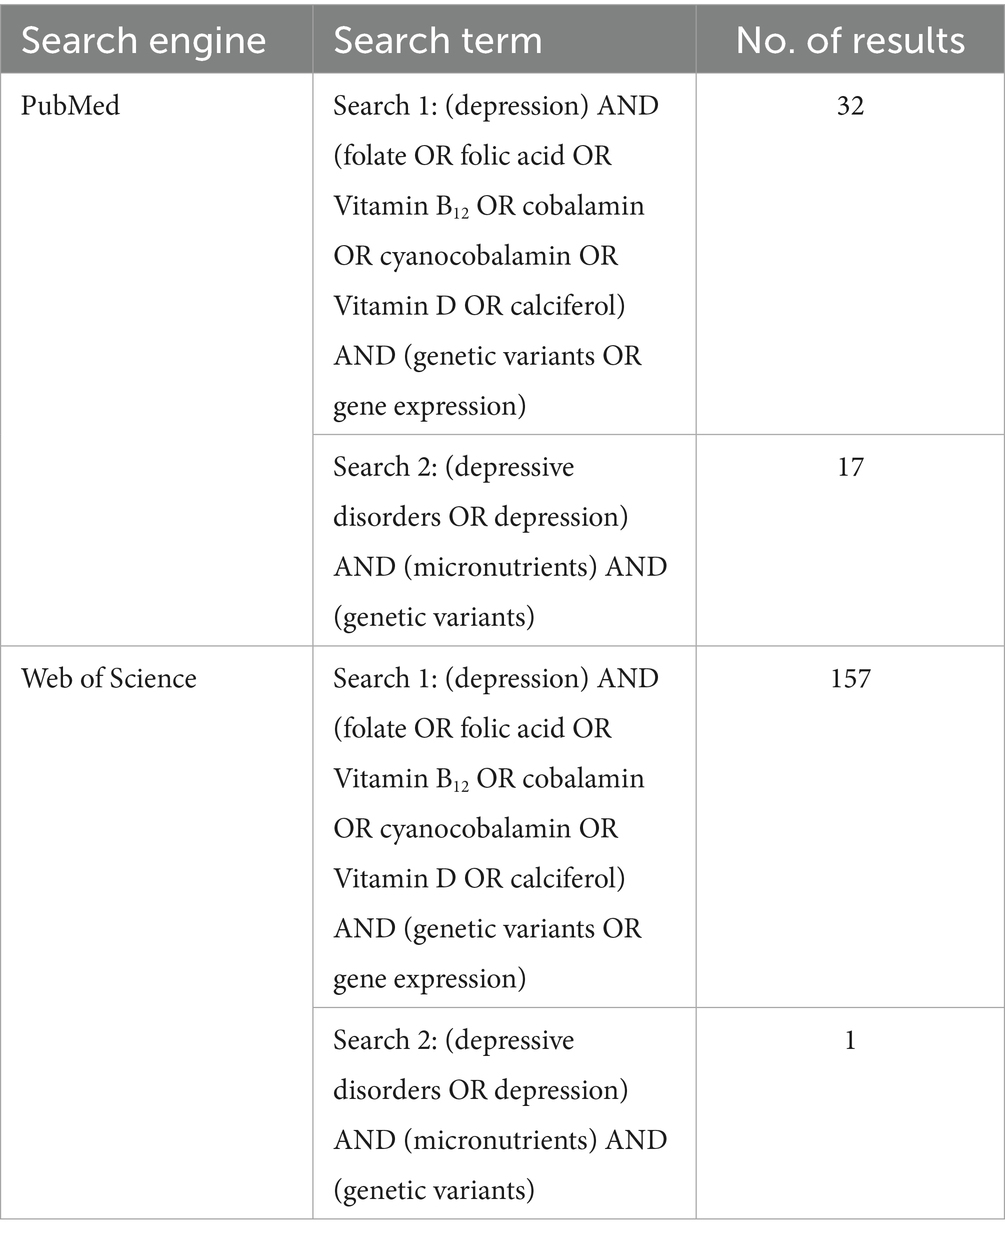Select "Search 1: (depression)" under Web of Science
Image resolution: width=1005 pixels, height=1237 pixels.
[461, 678]
